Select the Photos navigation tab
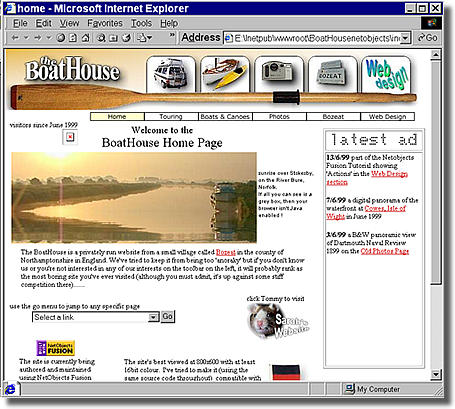This screenshot has height=409, width=455. (279, 117)
